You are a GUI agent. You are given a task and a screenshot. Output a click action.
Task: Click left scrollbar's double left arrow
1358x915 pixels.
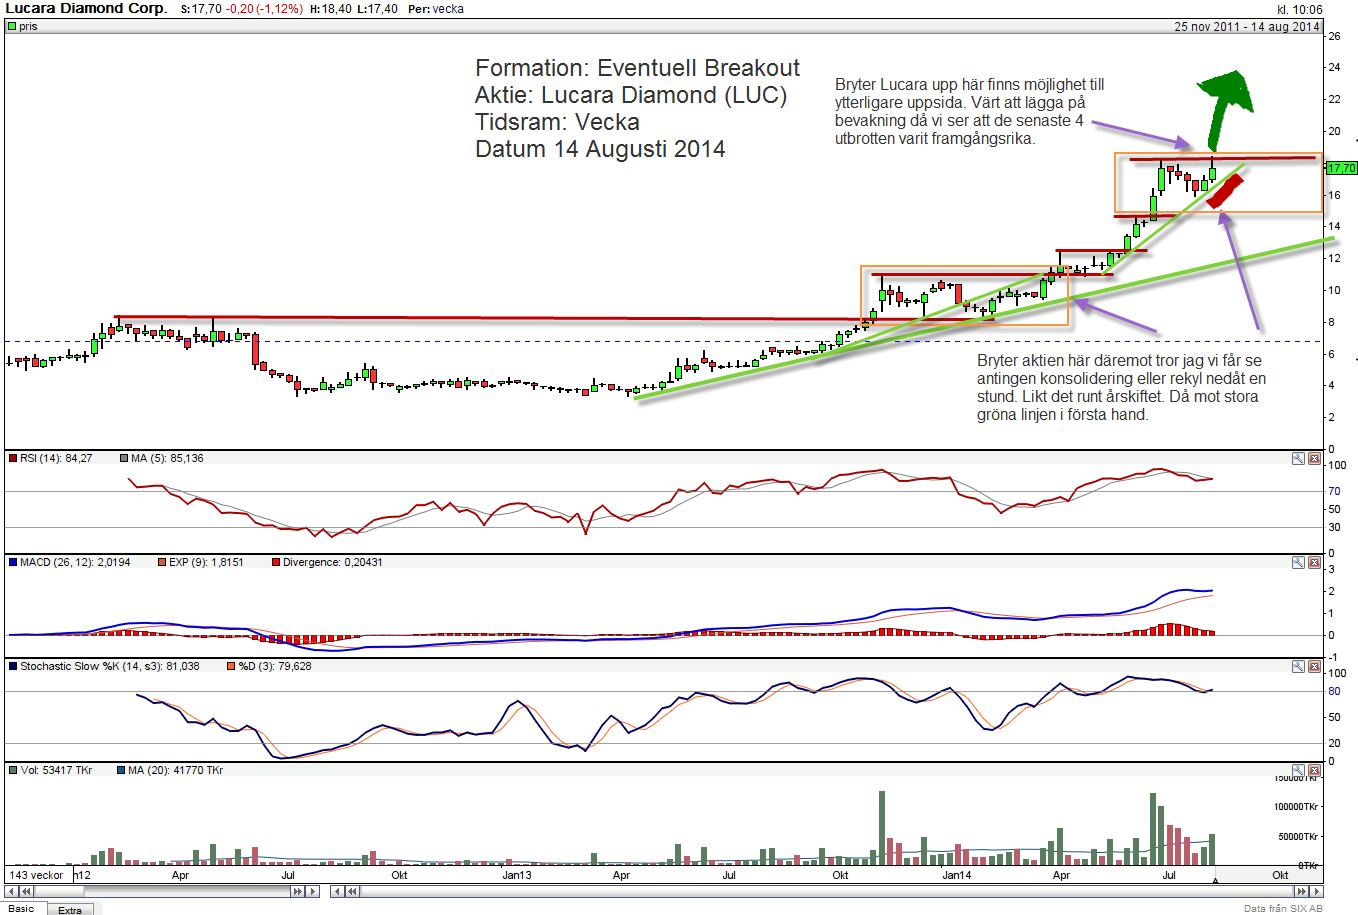coord(26,892)
